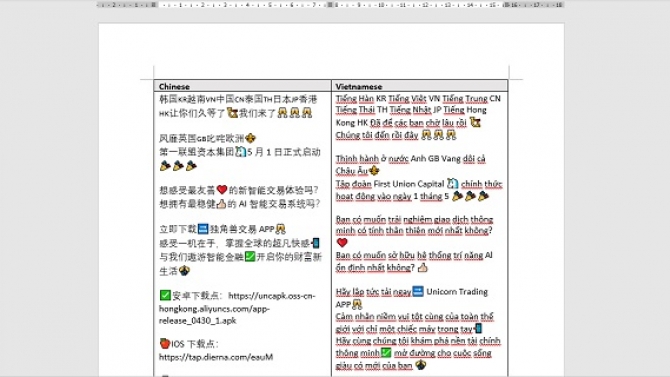The image size is (670, 377).
Task: Click blue icon before 'Unicorn Trading'
Action: (418, 292)
